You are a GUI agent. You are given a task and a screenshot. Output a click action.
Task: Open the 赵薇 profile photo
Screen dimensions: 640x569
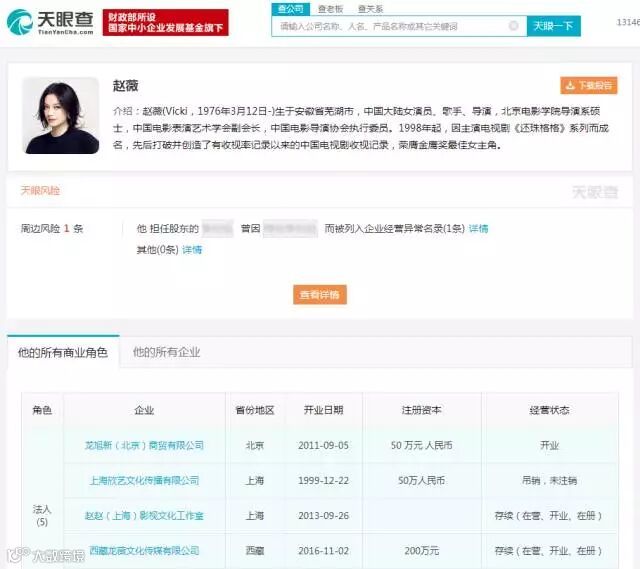coord(60,116)
